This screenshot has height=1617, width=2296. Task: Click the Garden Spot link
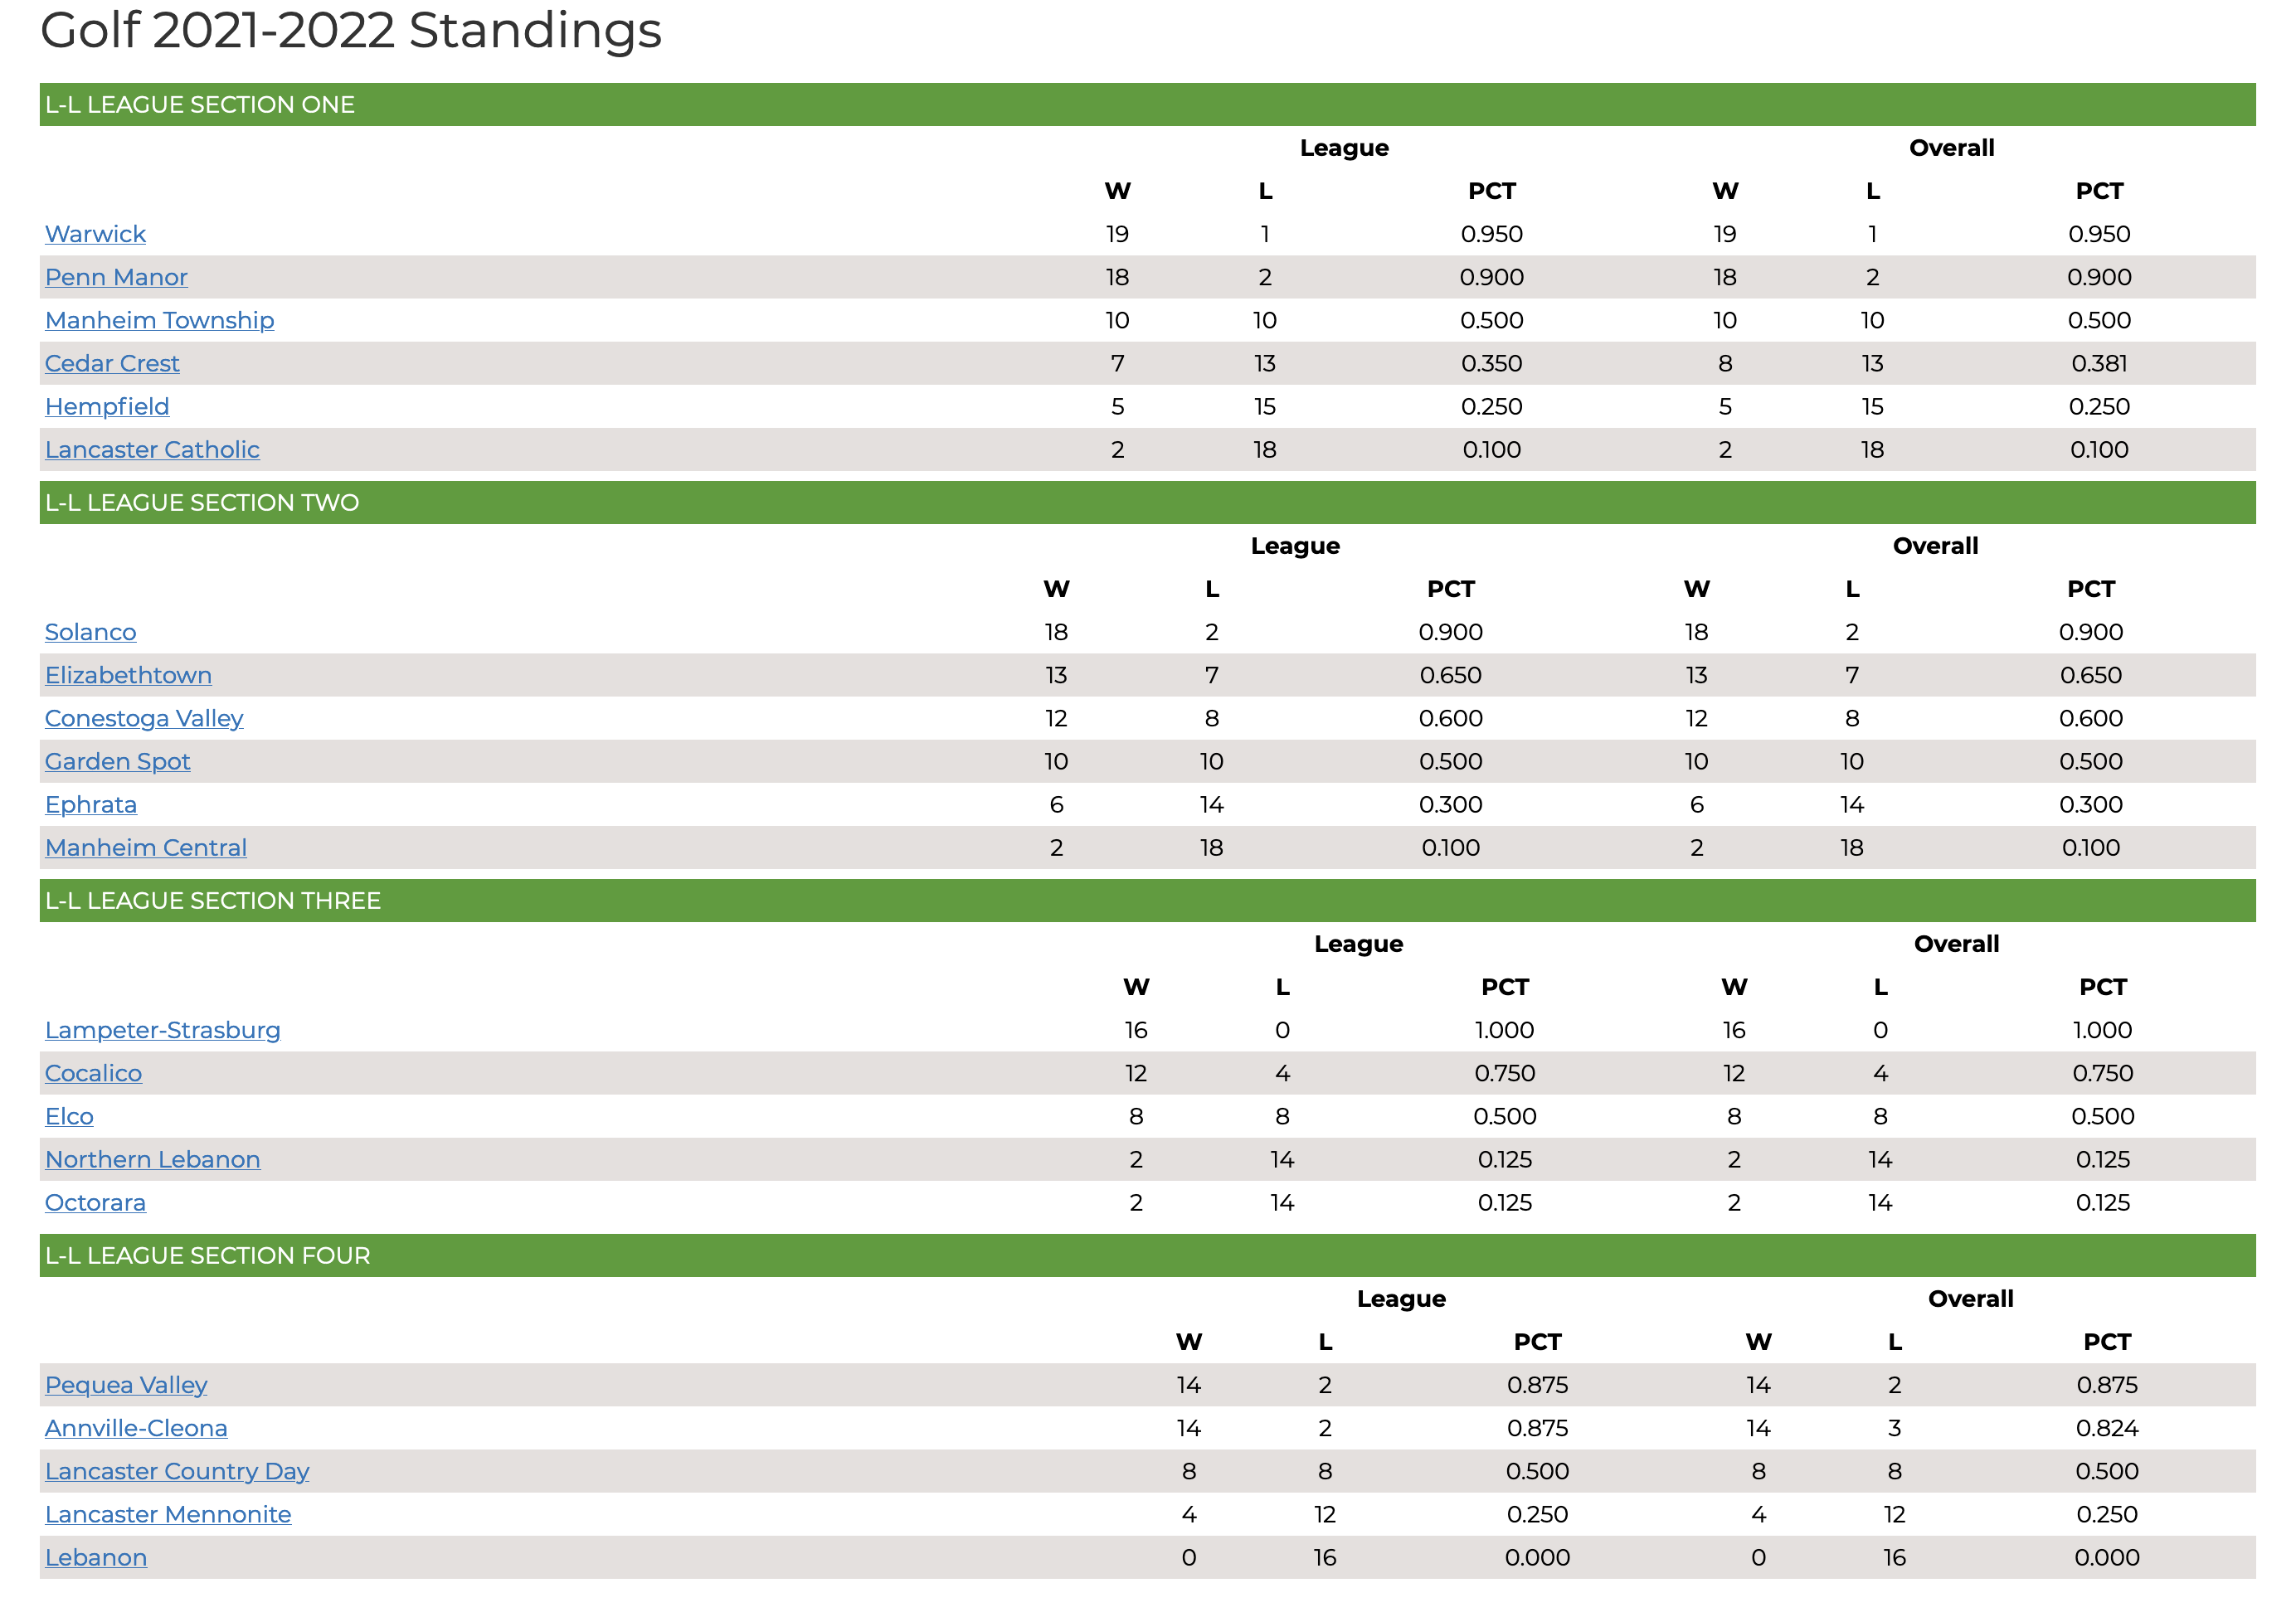(x=117, y=761)
